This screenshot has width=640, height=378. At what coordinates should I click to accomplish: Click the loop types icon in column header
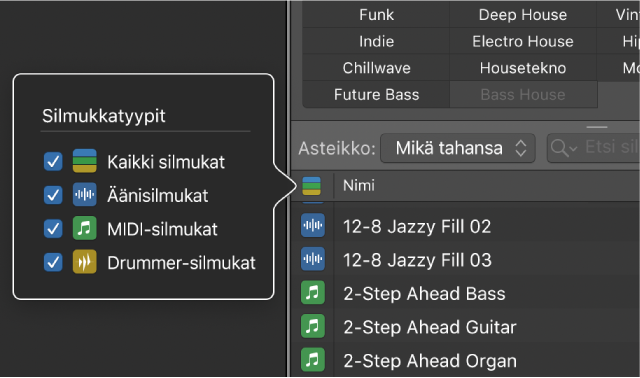311,186
